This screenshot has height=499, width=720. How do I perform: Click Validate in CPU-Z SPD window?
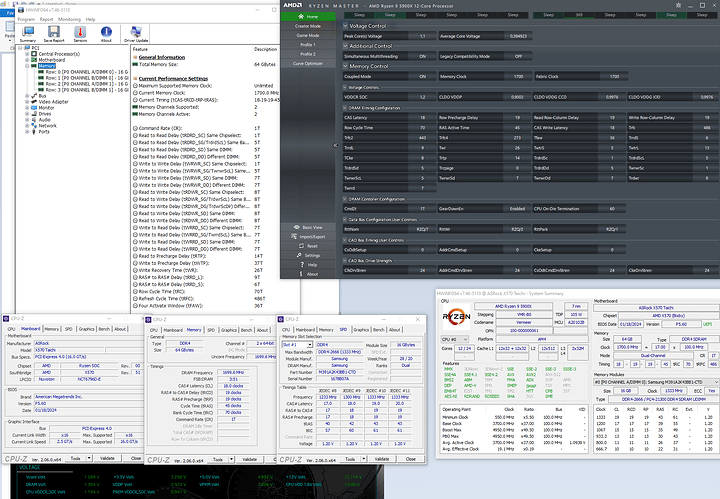pos(382,459)
